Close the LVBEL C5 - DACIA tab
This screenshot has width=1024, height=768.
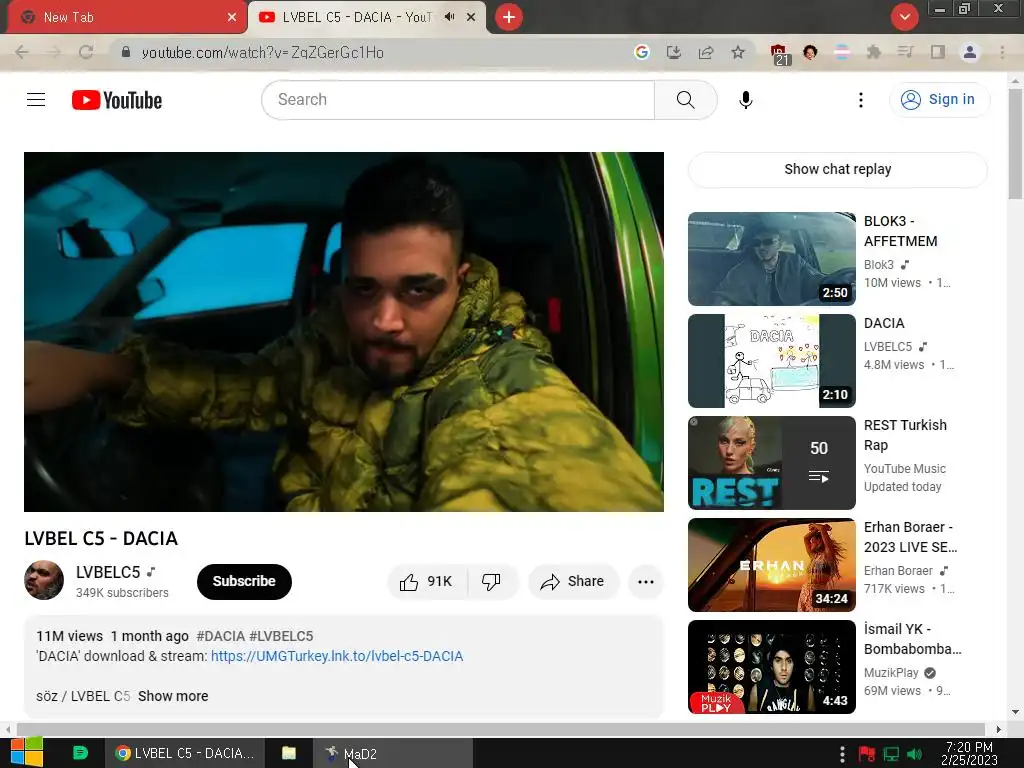pyautogui.click(x=471, y=17)
